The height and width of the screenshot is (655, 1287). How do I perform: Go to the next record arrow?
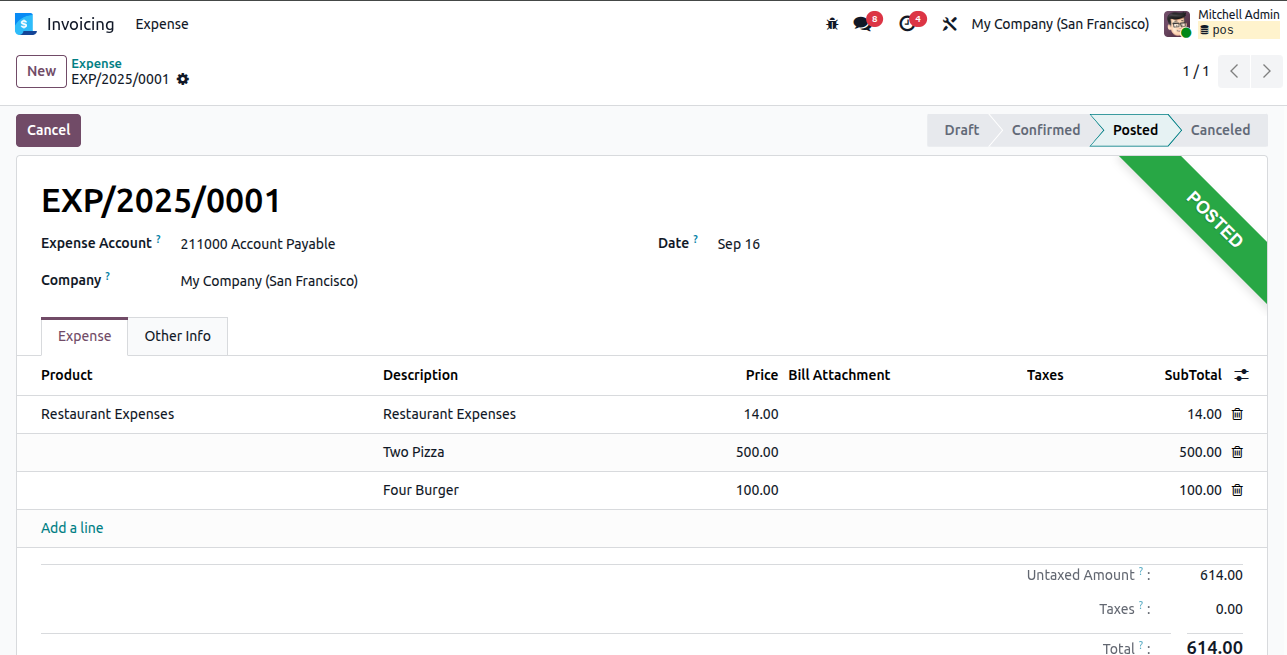click(x=1267, y=71)
